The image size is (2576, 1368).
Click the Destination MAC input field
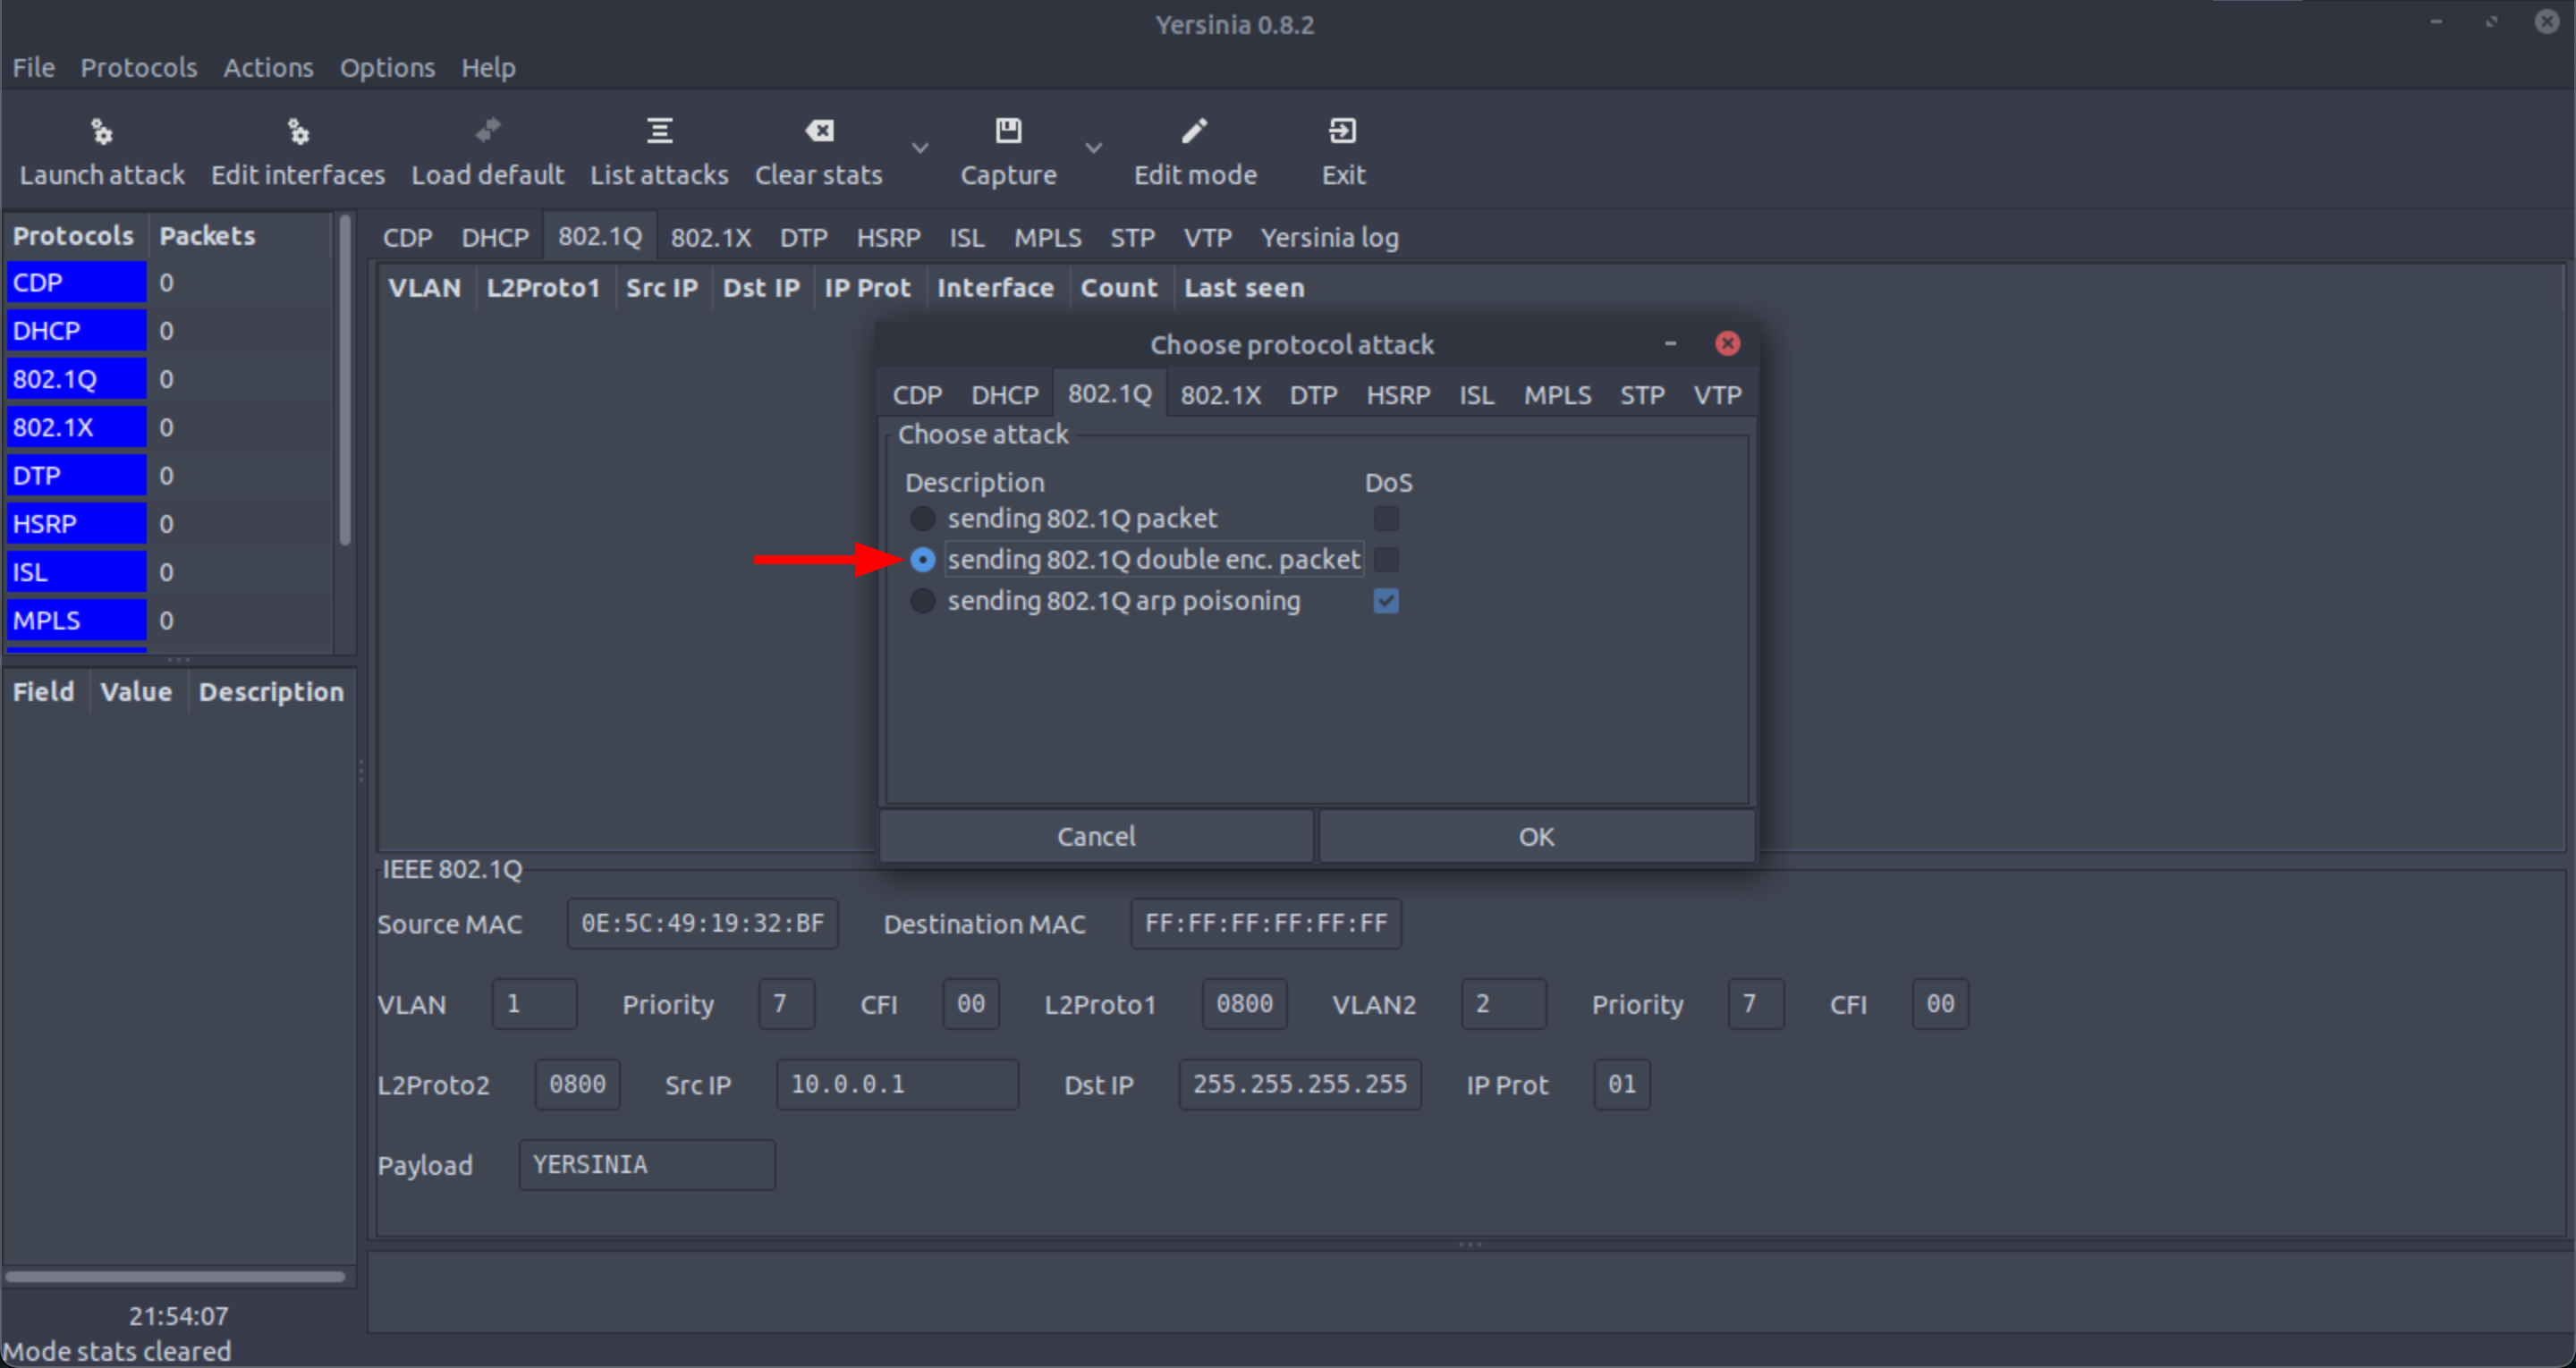click(x=1265, y=923)
